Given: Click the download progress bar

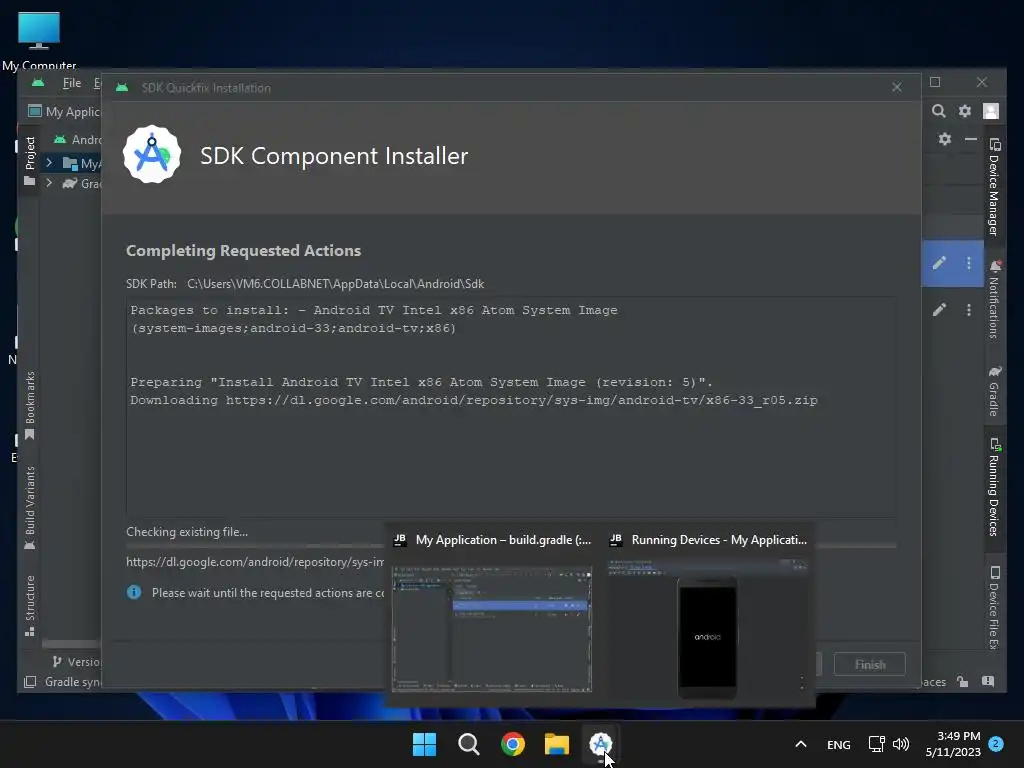Looking at the screenshot, I should click(511, 546).
